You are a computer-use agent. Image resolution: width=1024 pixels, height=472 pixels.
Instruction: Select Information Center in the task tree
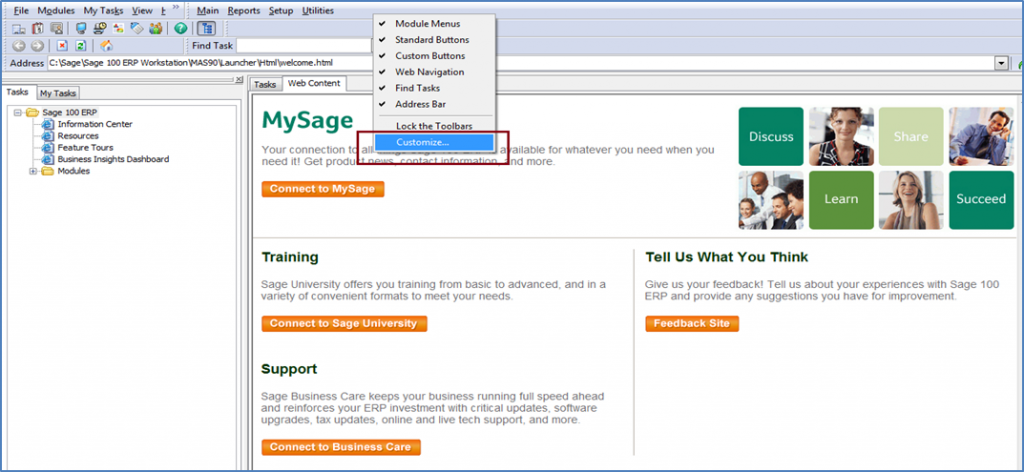click(x=95, y=124)
